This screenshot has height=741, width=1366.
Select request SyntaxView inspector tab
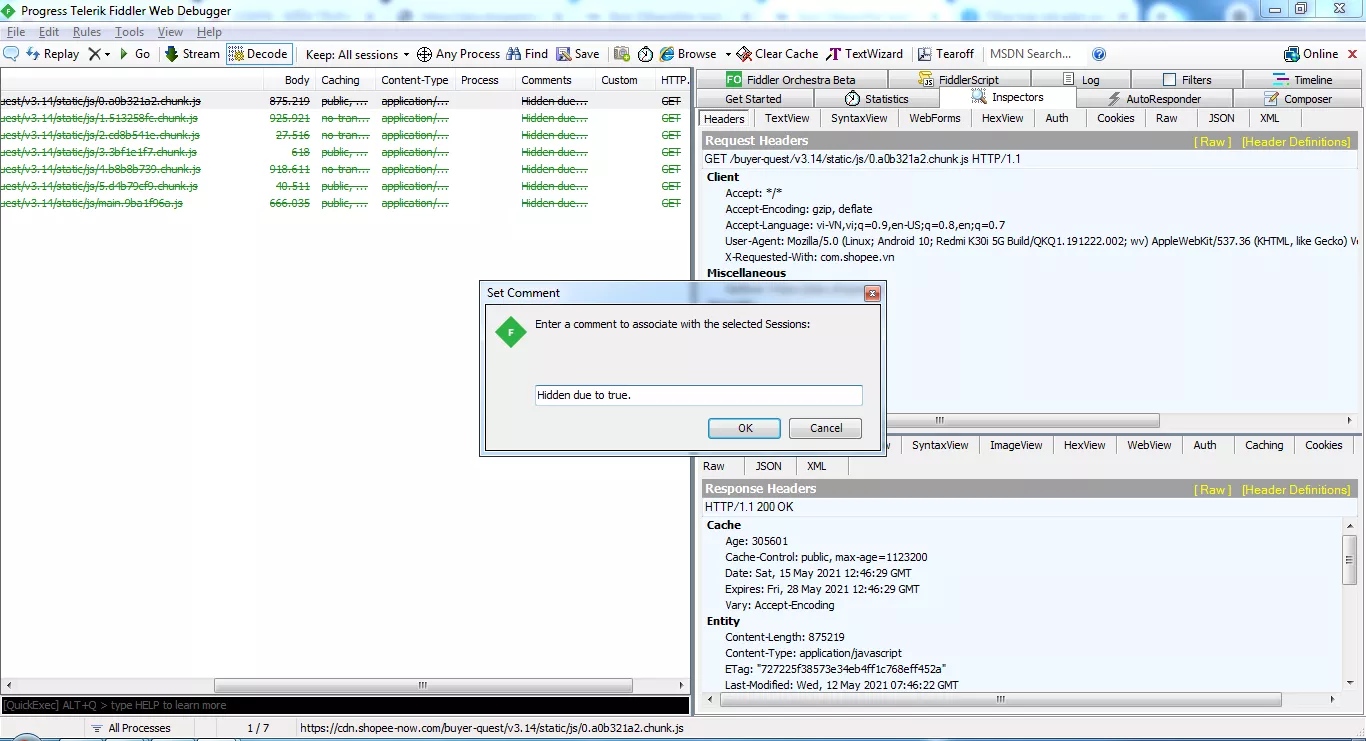coord(859,118)
